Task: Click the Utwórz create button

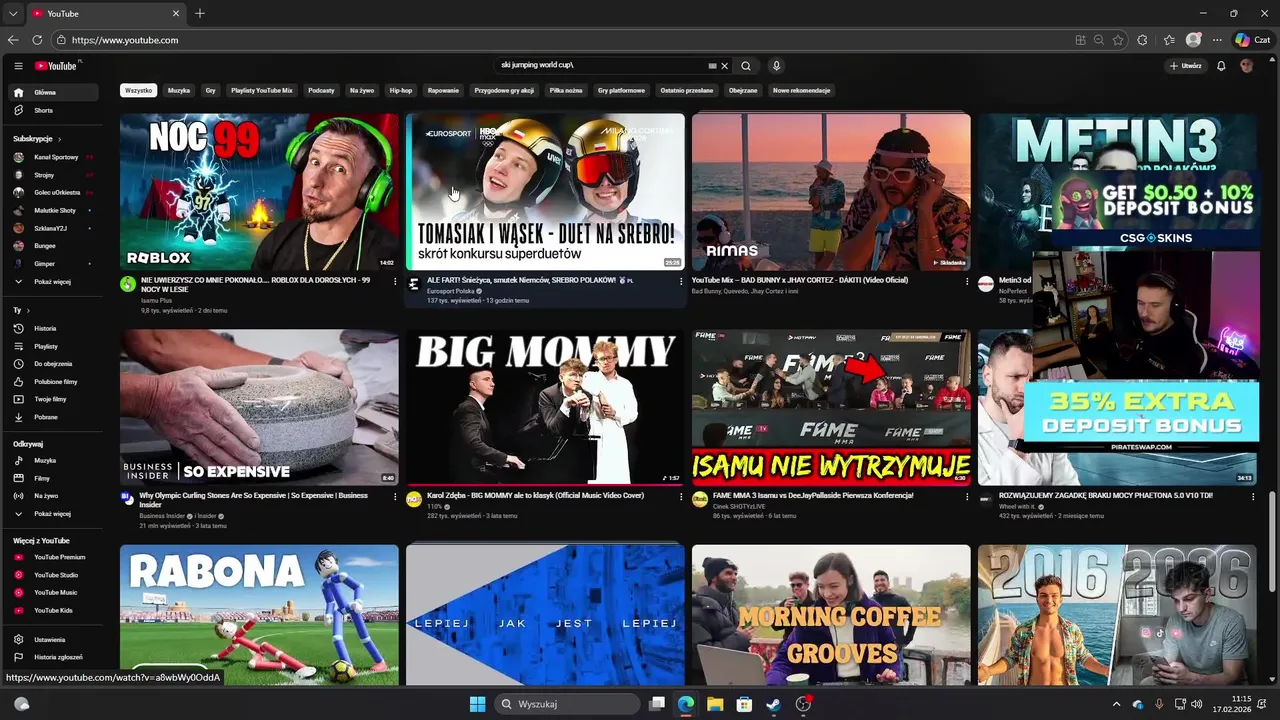Action: (1185, 66)
